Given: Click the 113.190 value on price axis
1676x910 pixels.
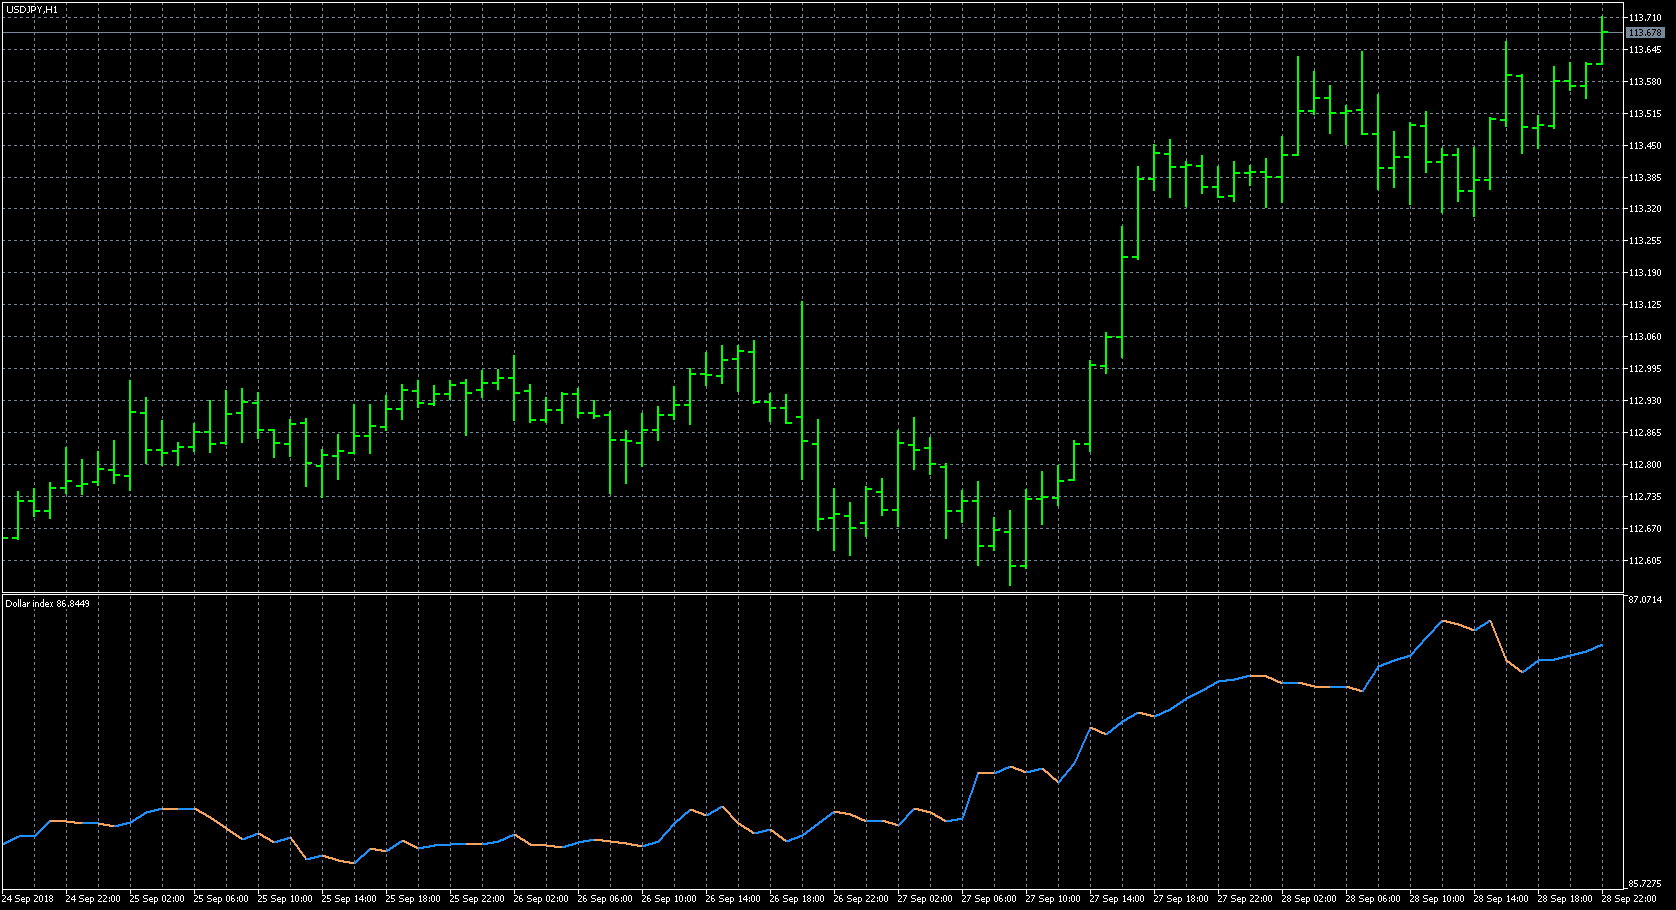Looking at the screenshot, I should pyautogui.click(x=1645, y=273).
